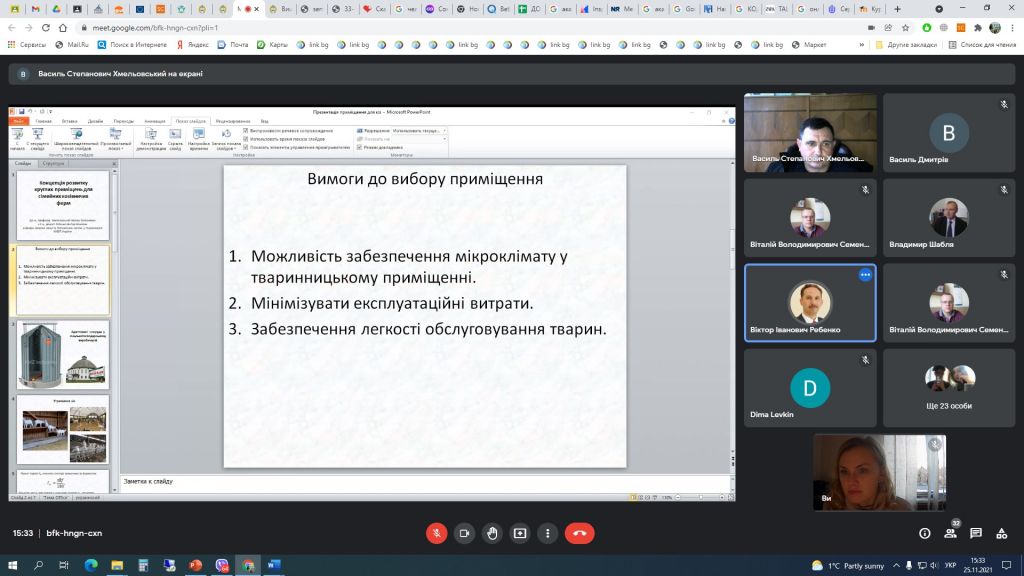This screenshot has width=1024, height=576.
Task: Open Chrome extensions puzzle icon
Action: coord(978,28)
